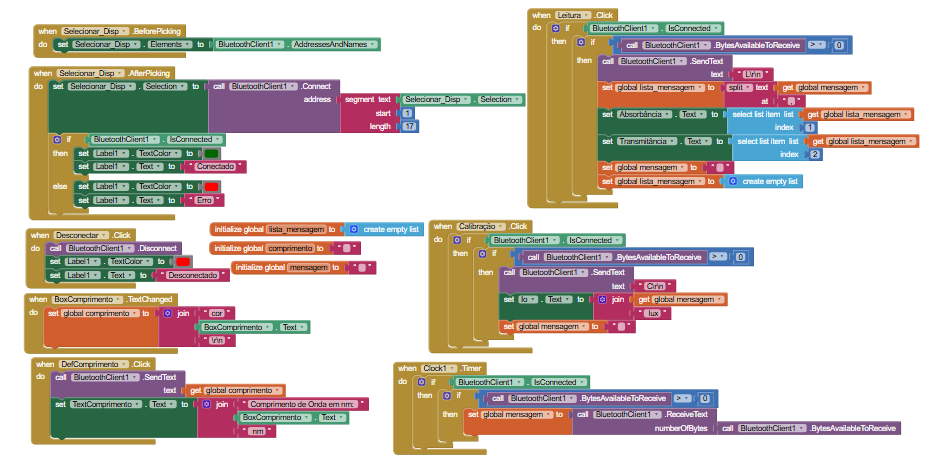
Task: Select the green color swatch for Label1 TextColor
Action: (211, 153)
